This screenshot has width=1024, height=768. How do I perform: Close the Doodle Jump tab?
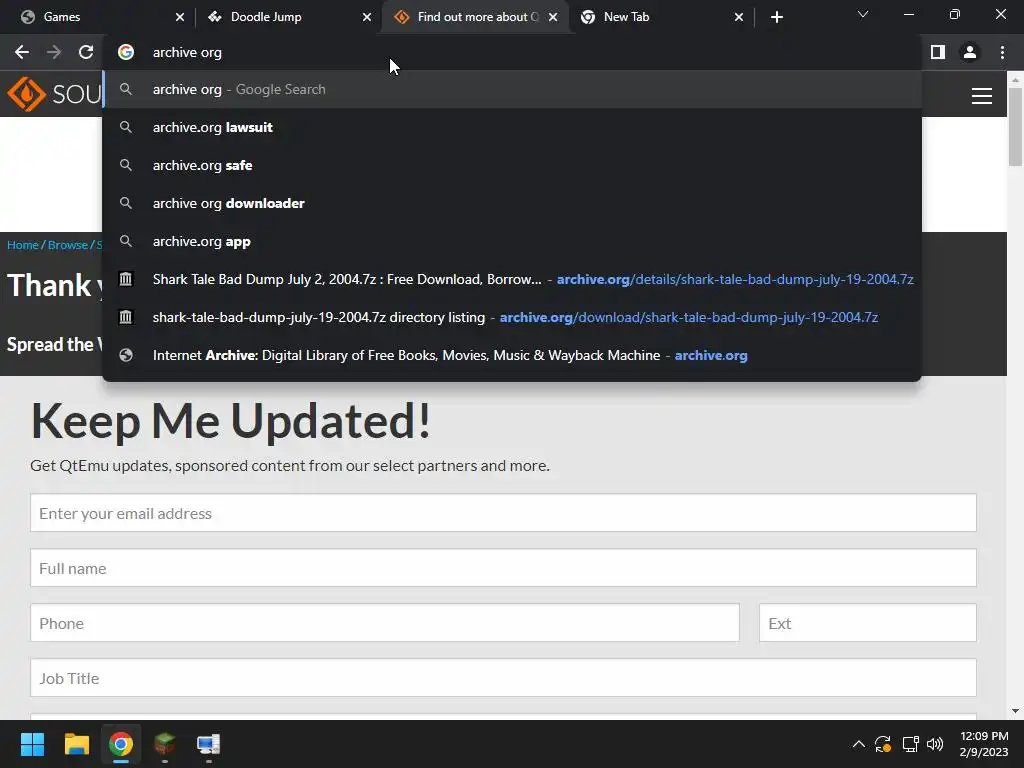click(x=367, y=17)
